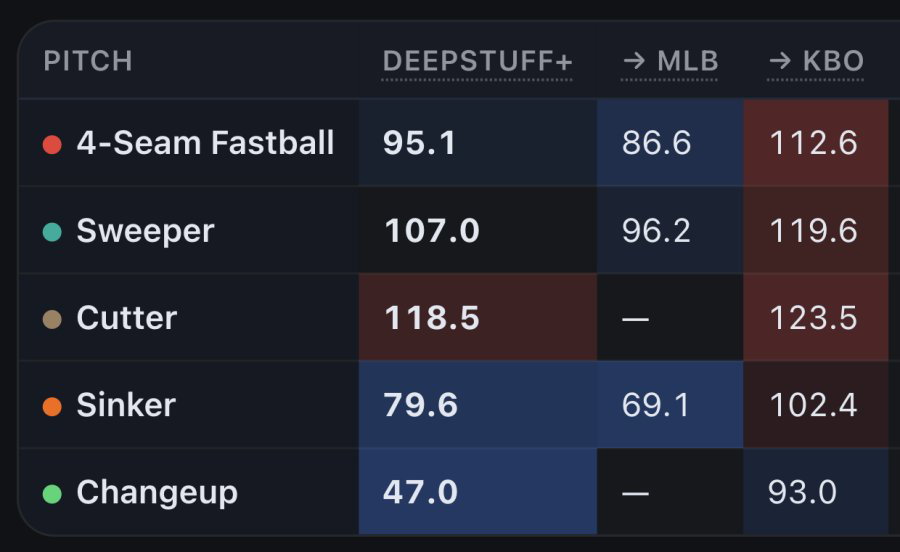Click the orange Sinker color dot

click(52, 406)
